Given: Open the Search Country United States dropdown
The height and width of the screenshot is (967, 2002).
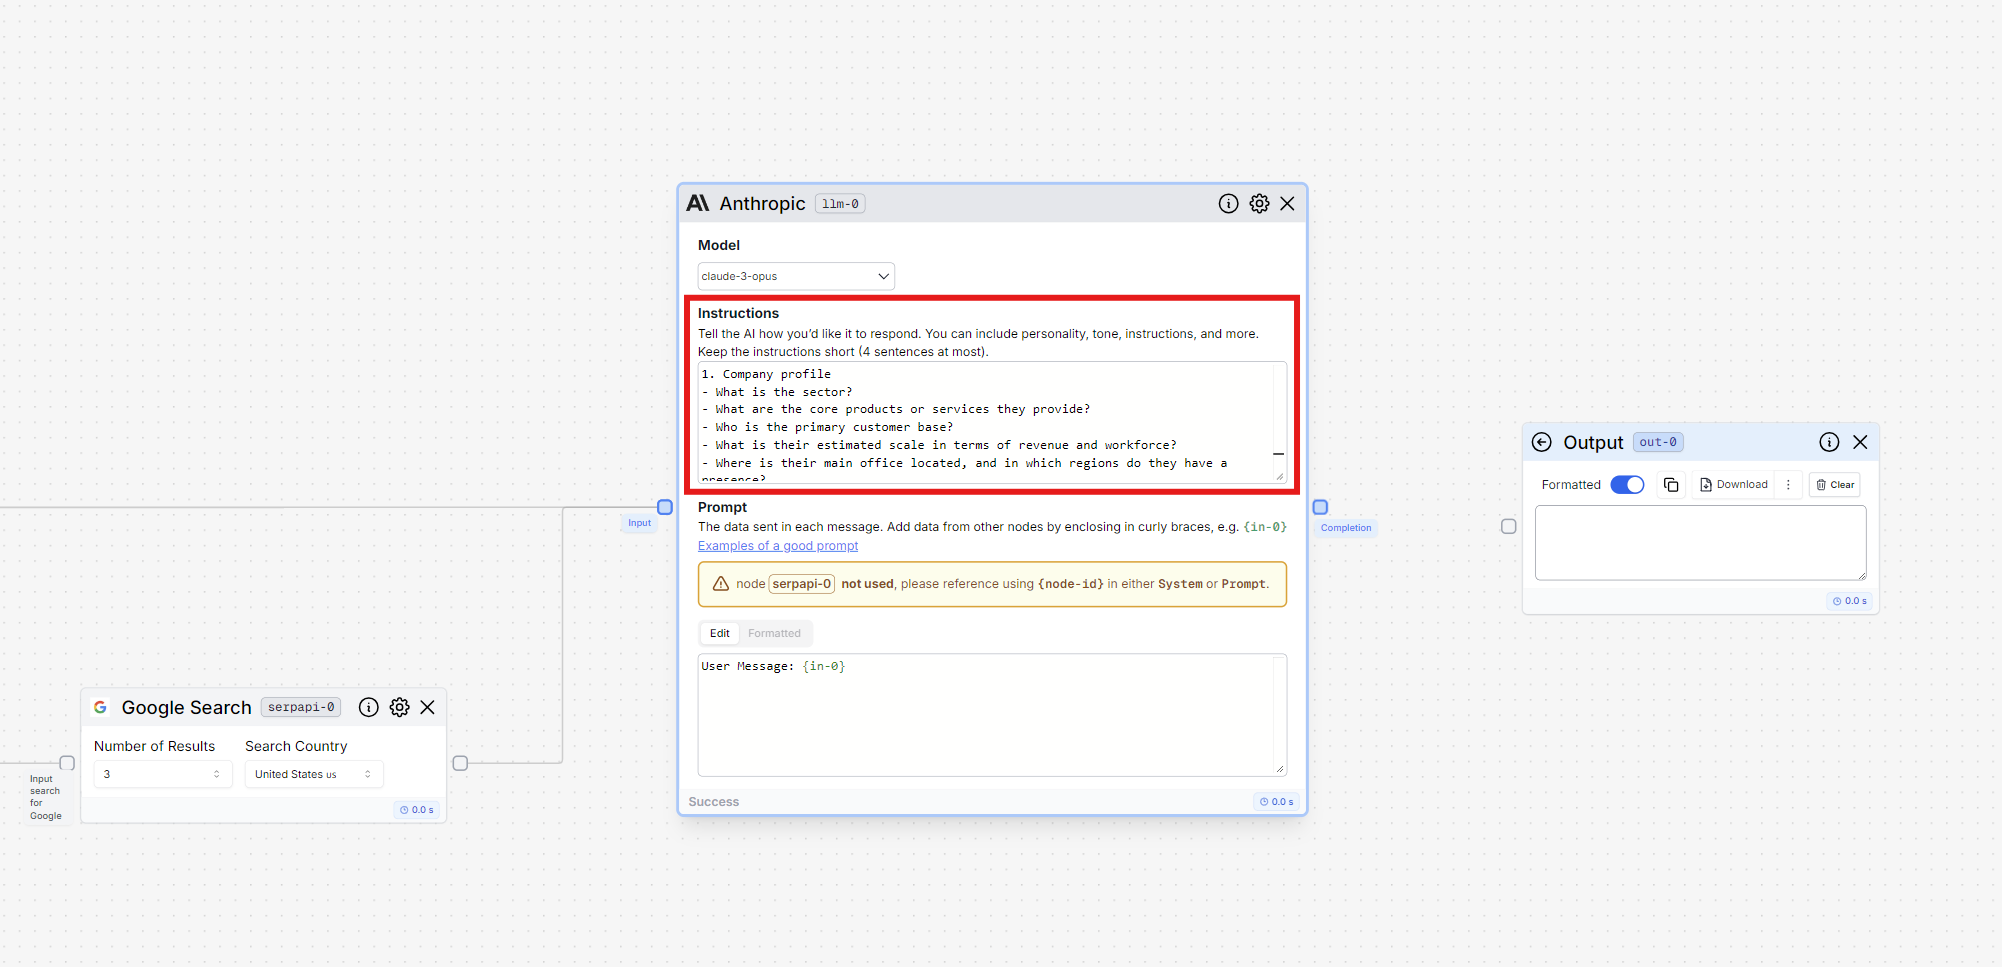Looking at the screenshot, I should pyautogui.click(x=314, y=774).
